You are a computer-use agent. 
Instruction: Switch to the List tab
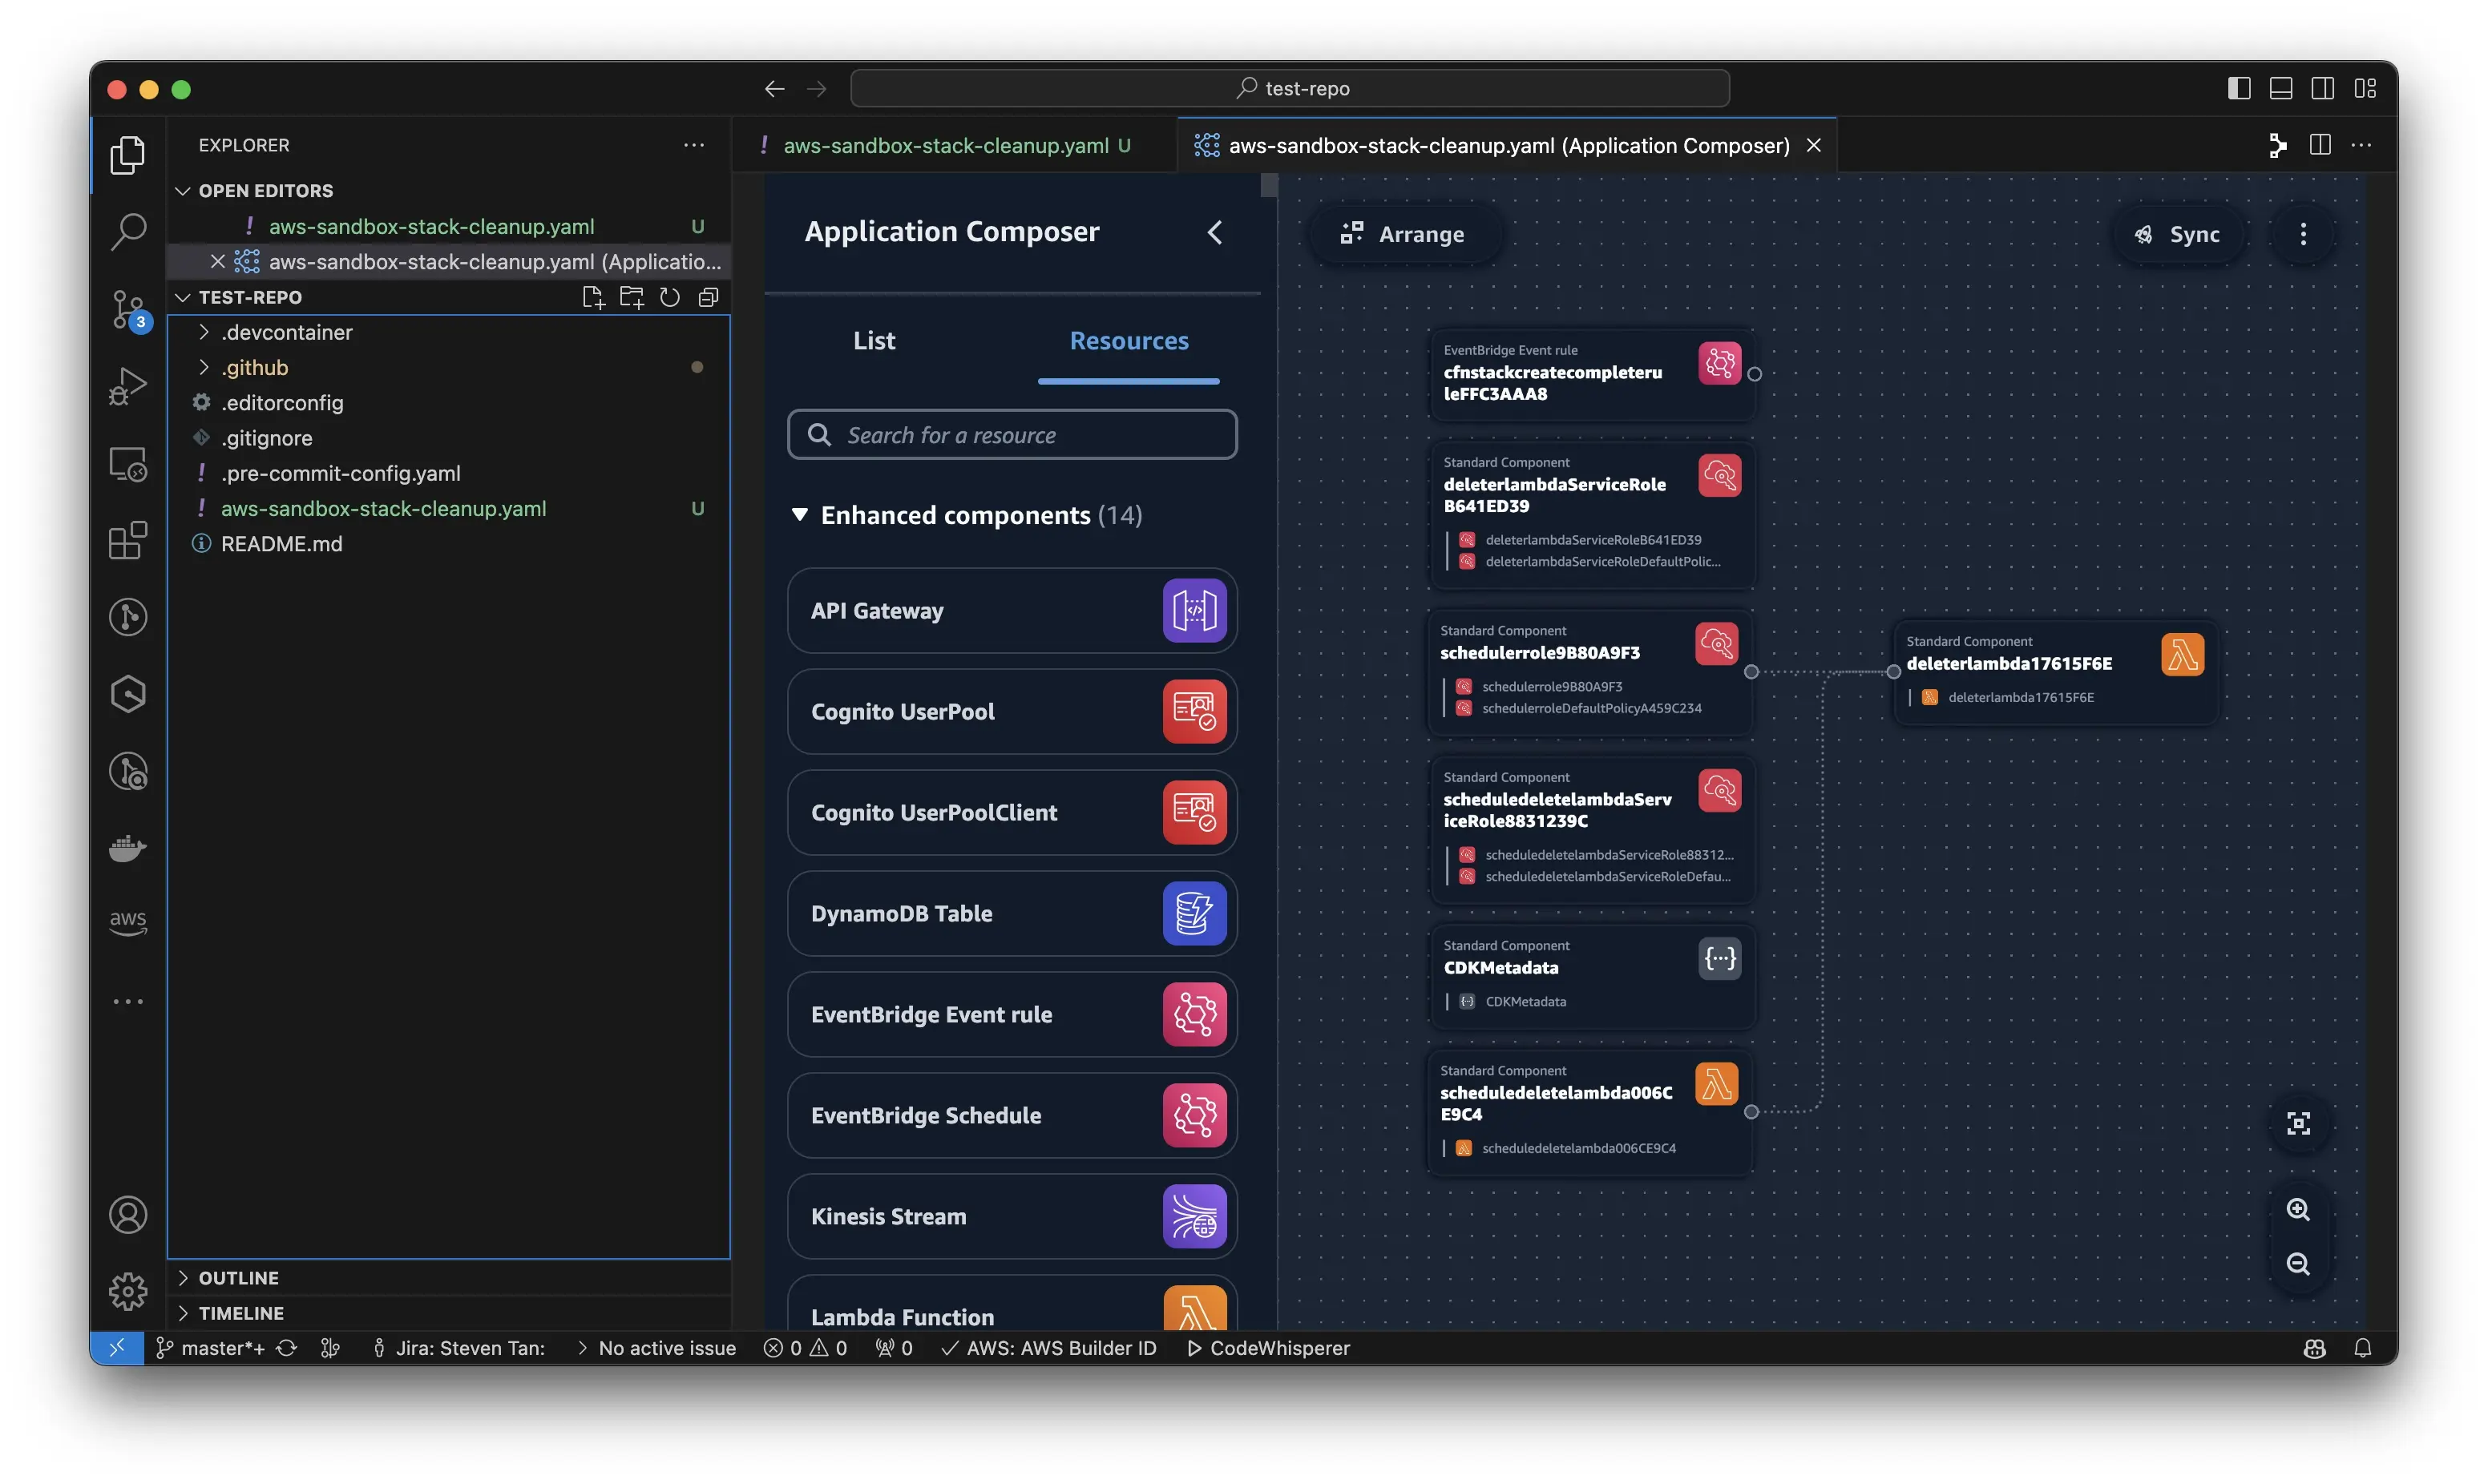click(x=874, y=340)
